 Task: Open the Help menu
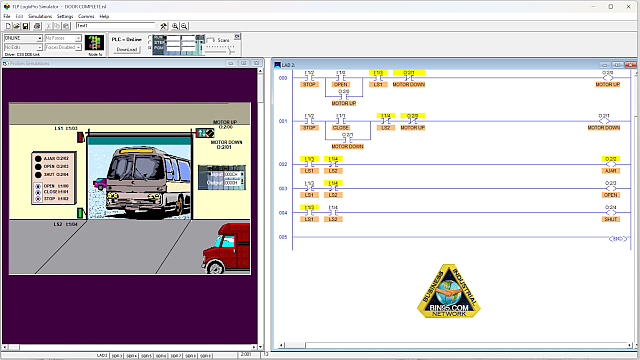coord(104,16)
